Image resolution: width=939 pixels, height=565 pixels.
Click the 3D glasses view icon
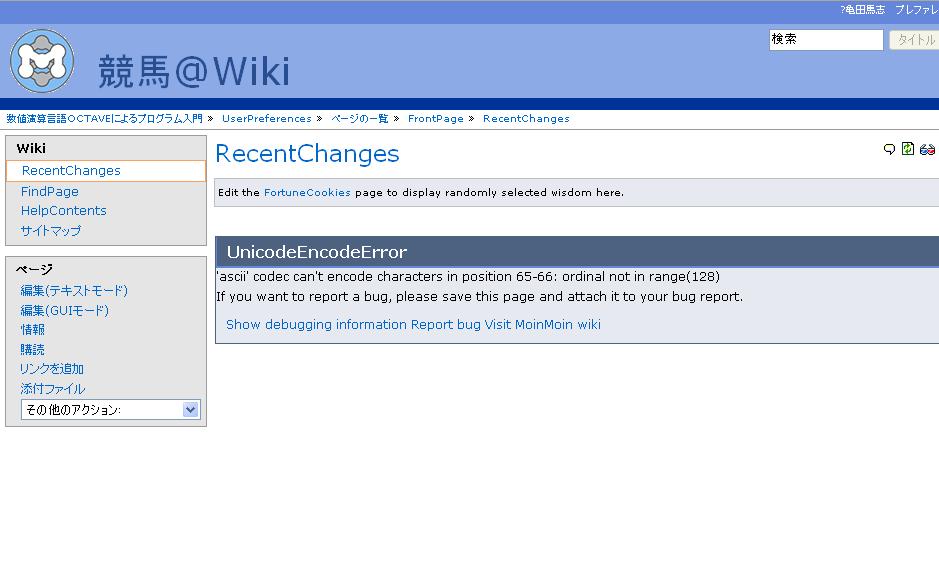click(x=927, y=150)
